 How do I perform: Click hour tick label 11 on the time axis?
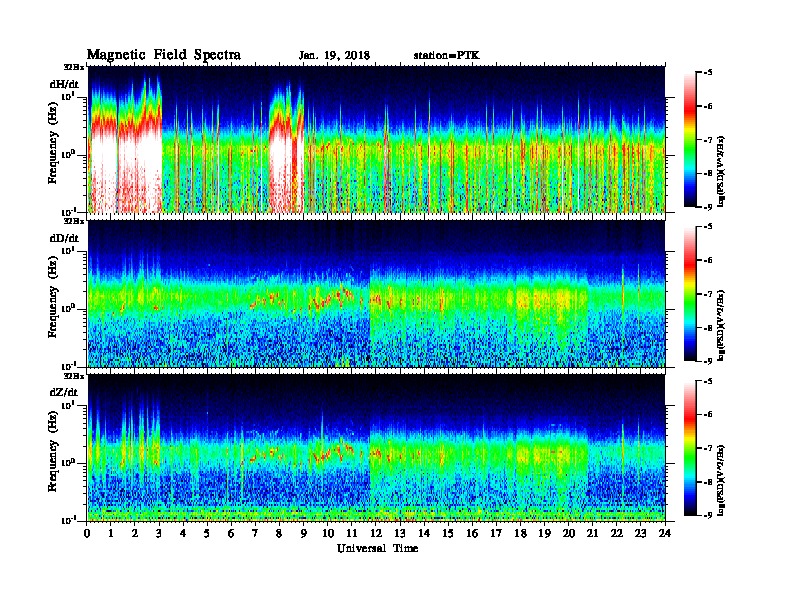pos(352,534)
